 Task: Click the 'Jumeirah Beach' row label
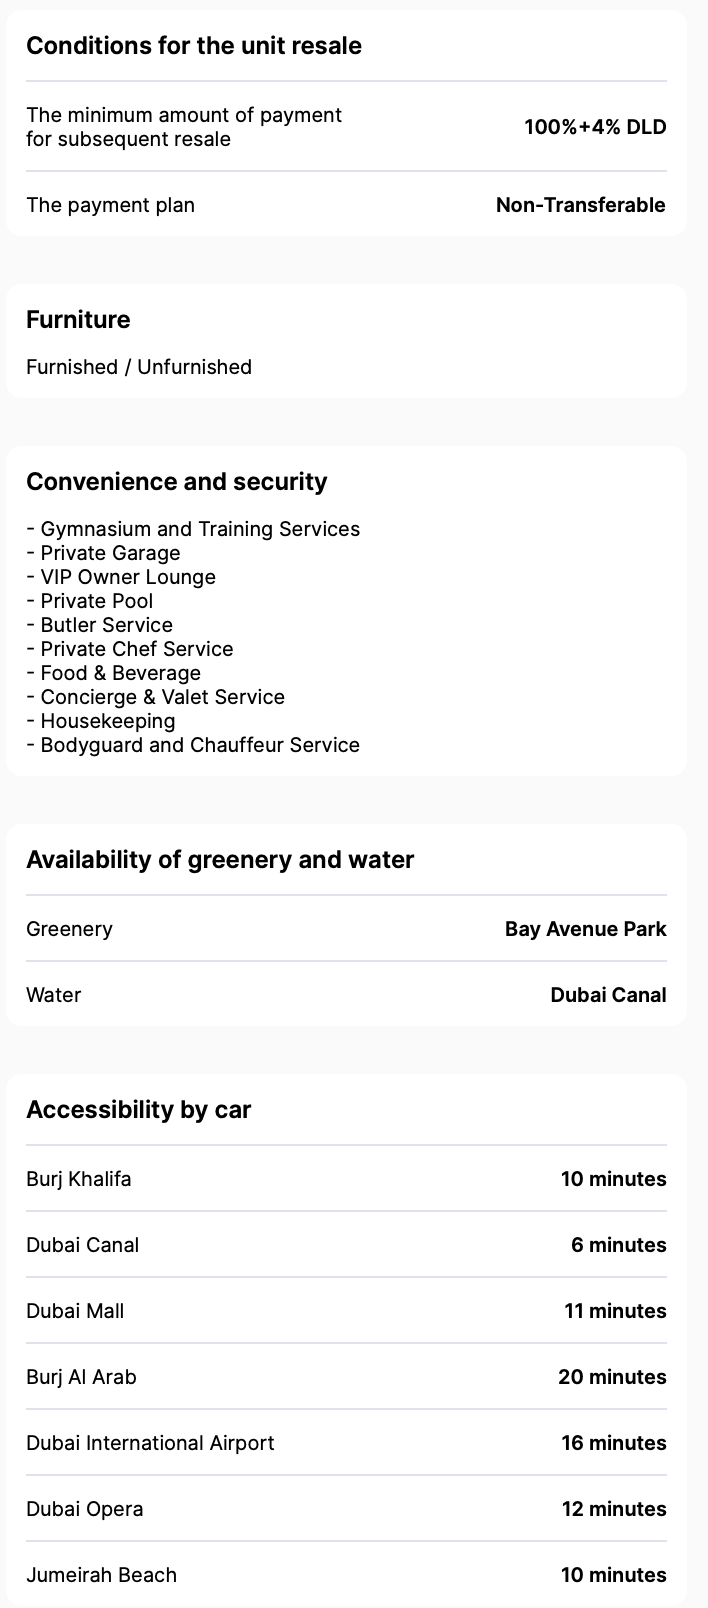click(101, 1575)
